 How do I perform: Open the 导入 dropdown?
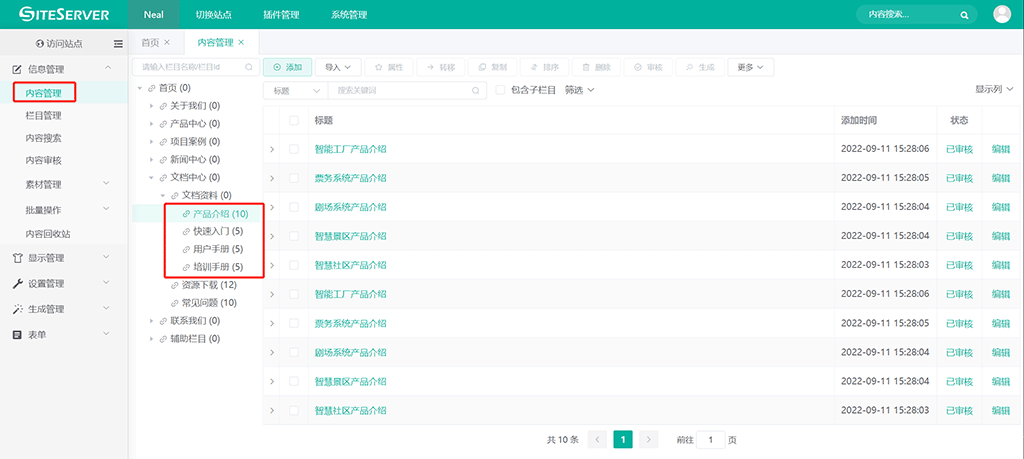(339, 67)
